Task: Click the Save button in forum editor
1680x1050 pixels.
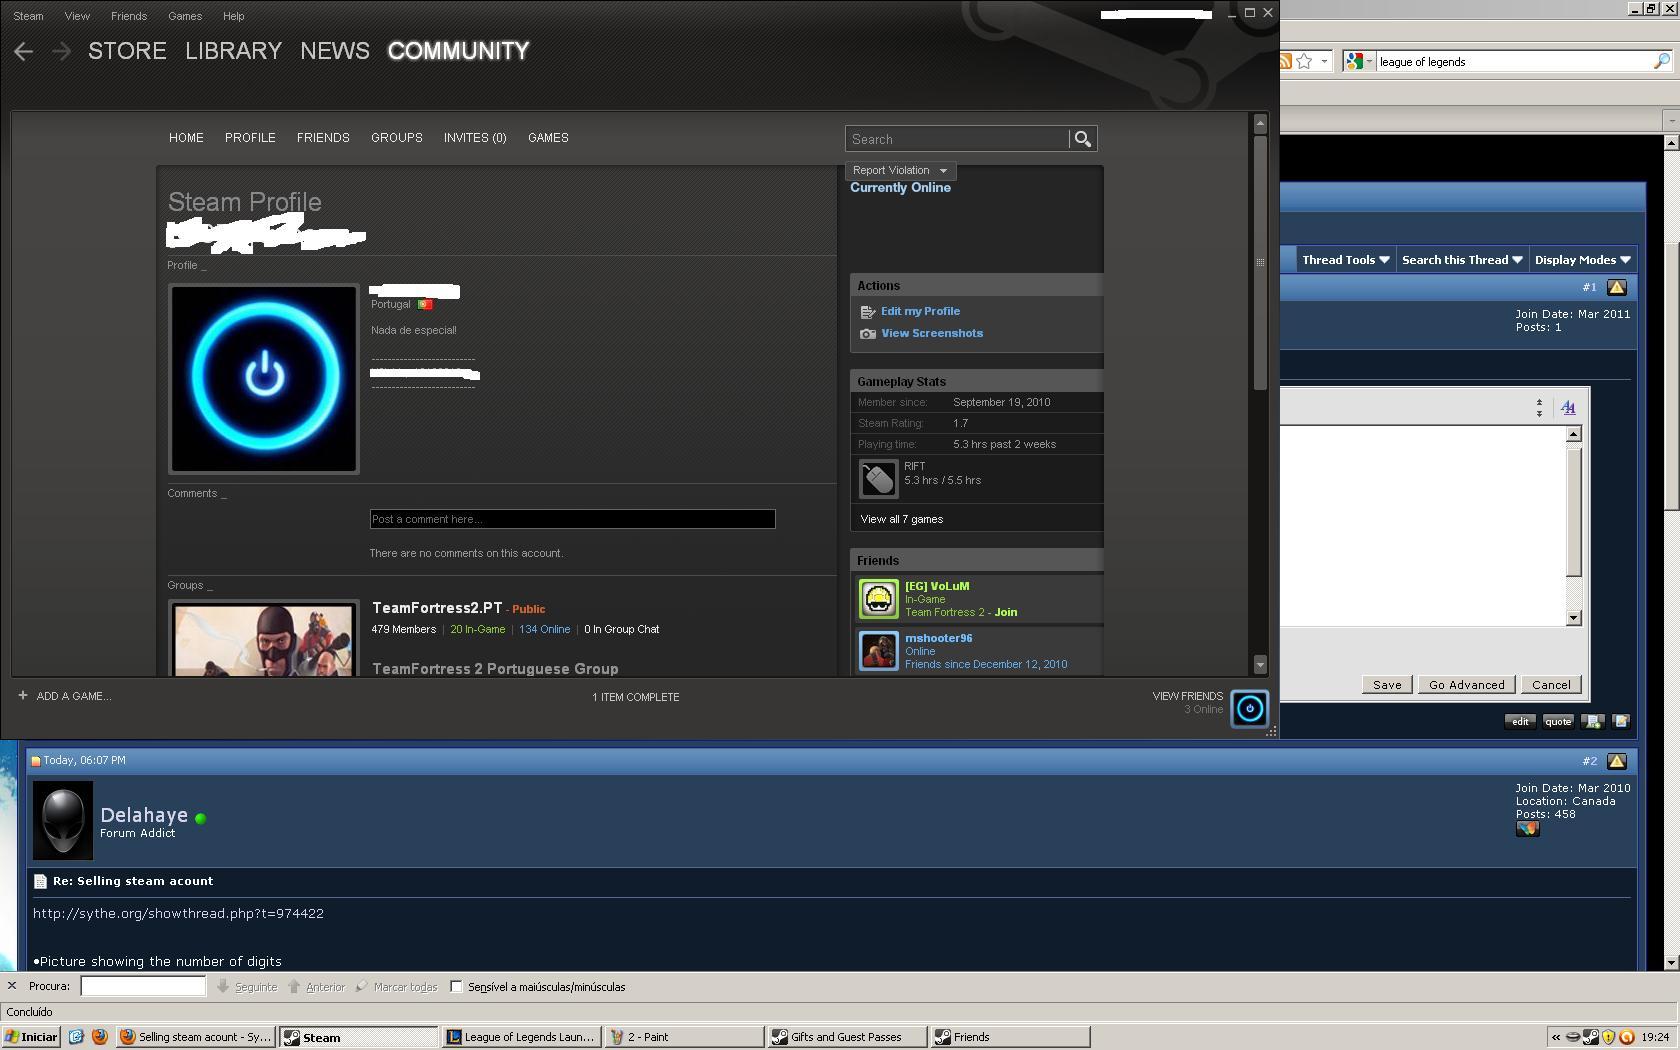Action: (x=1387, y=685)
